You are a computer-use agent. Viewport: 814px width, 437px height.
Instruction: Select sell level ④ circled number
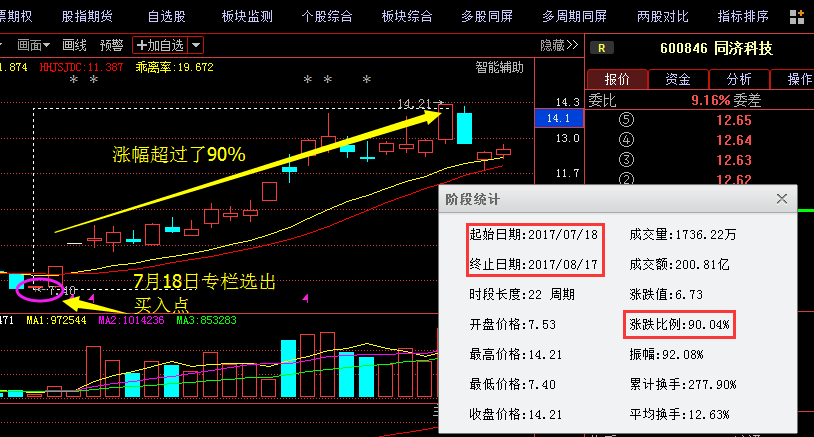[x=627, y=140]
